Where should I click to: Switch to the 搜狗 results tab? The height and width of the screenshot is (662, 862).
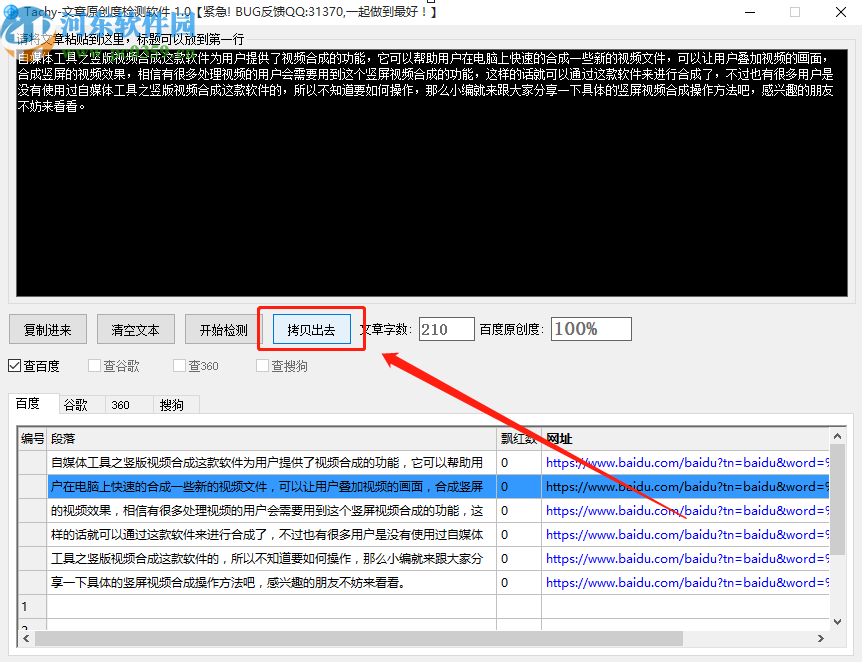[x=171, y=404]
